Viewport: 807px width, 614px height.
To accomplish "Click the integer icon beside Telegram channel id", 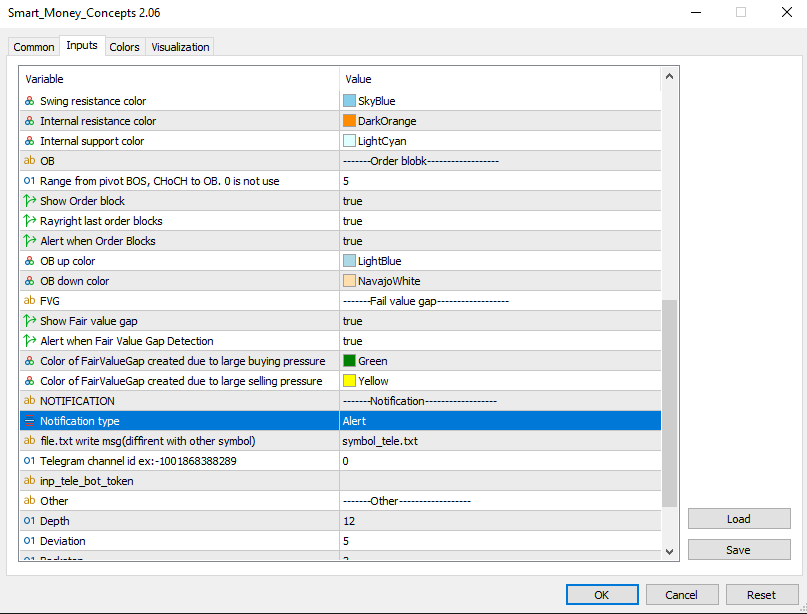I will click(x=29, y=461).
